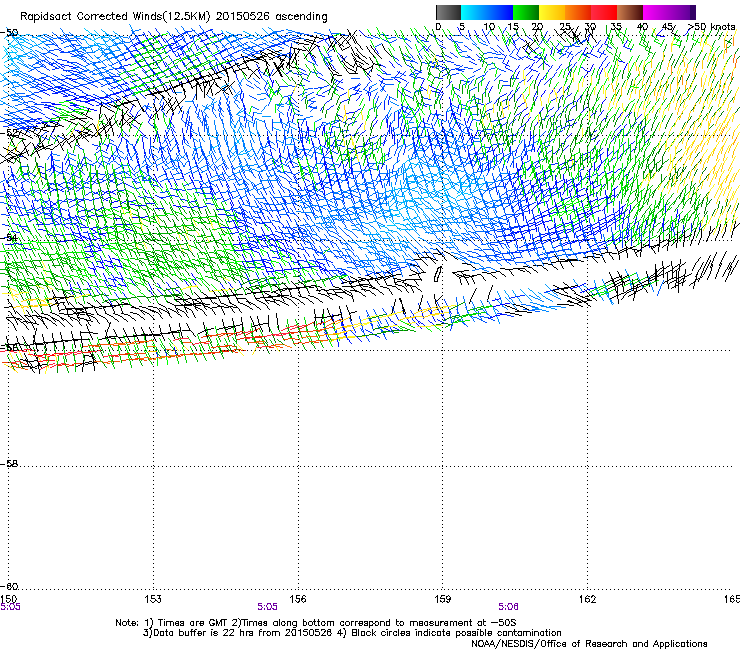Click the cyan 5-10 knots legend swatch
The width and height of the screenshot is (740, 650).
(474, 12)
